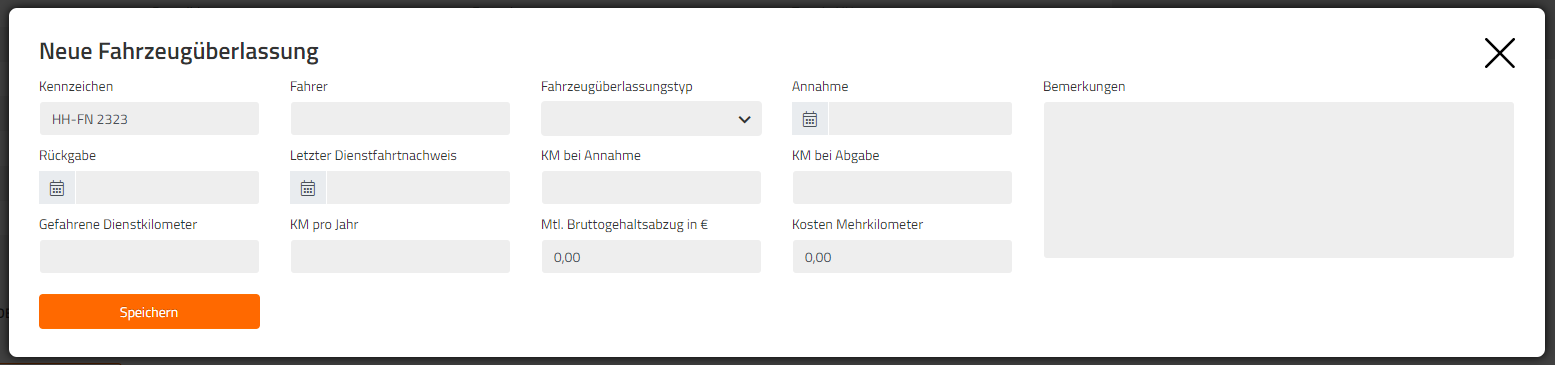Save with the Speichern button
The height and width of the screenshot is (365, 1555).
coord(149,312)
